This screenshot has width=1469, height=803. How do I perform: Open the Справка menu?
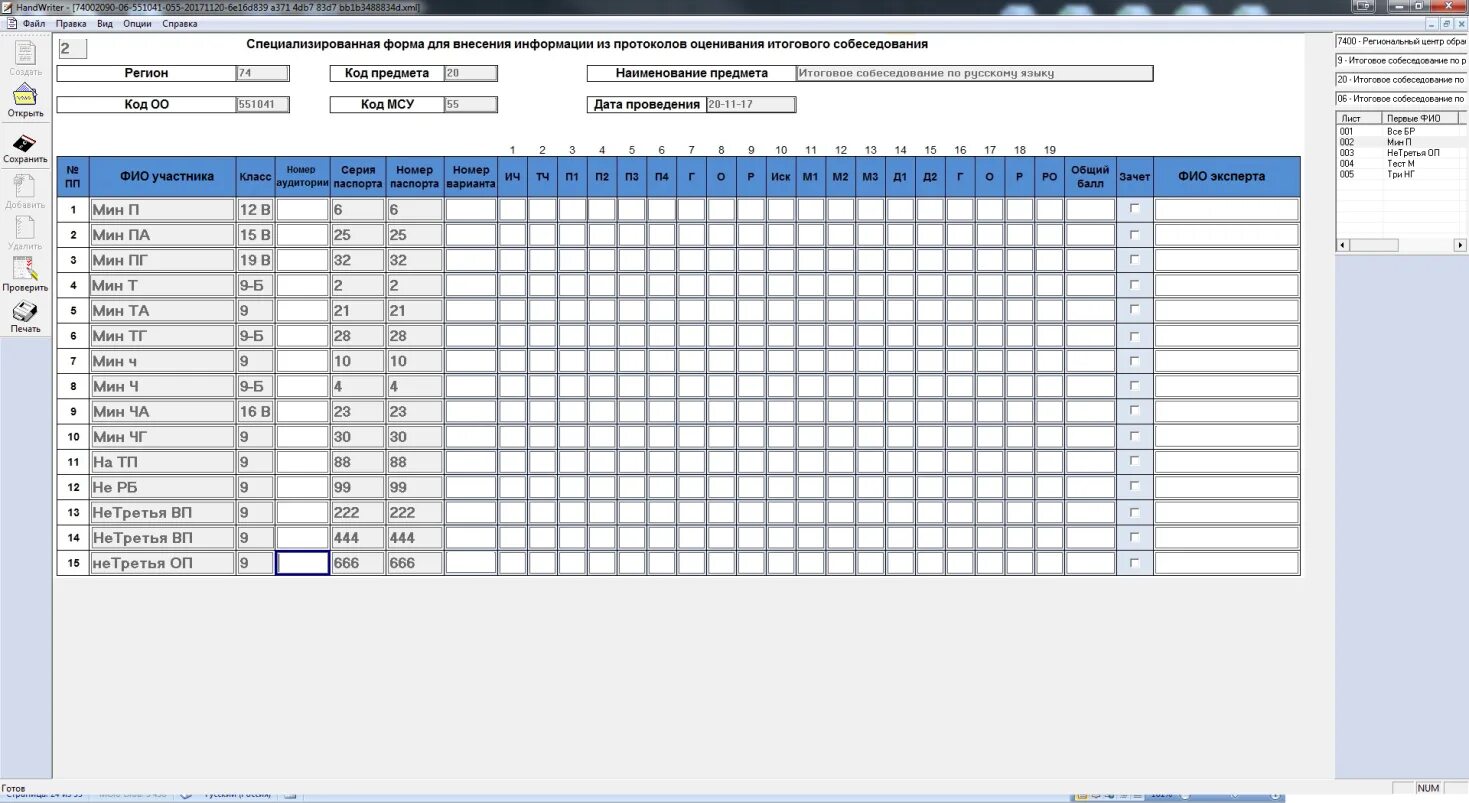179,23
